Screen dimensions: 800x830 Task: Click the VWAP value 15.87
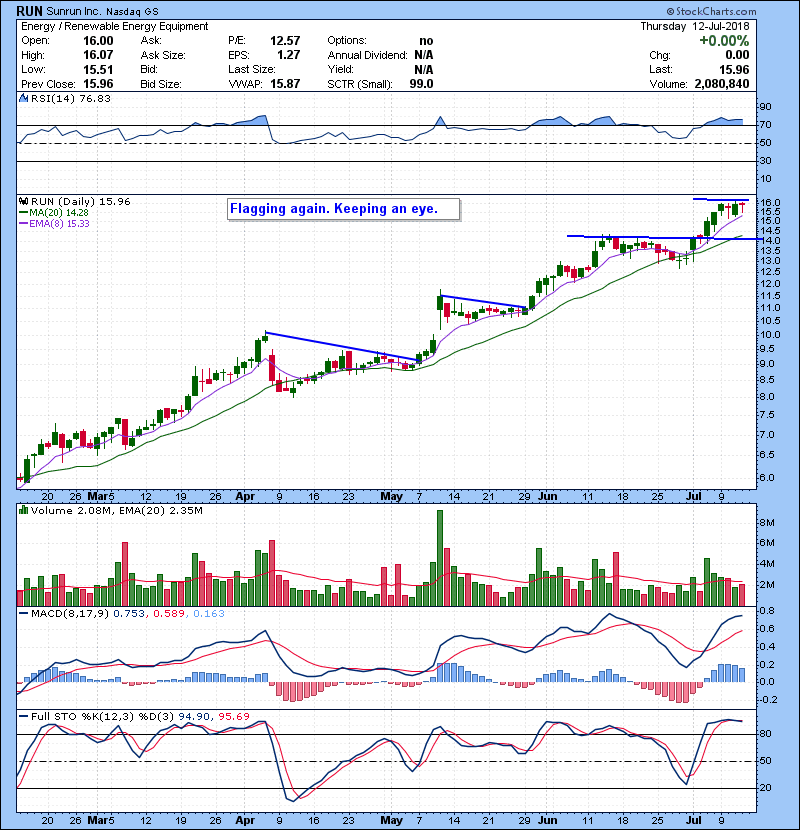coord(288,83)
